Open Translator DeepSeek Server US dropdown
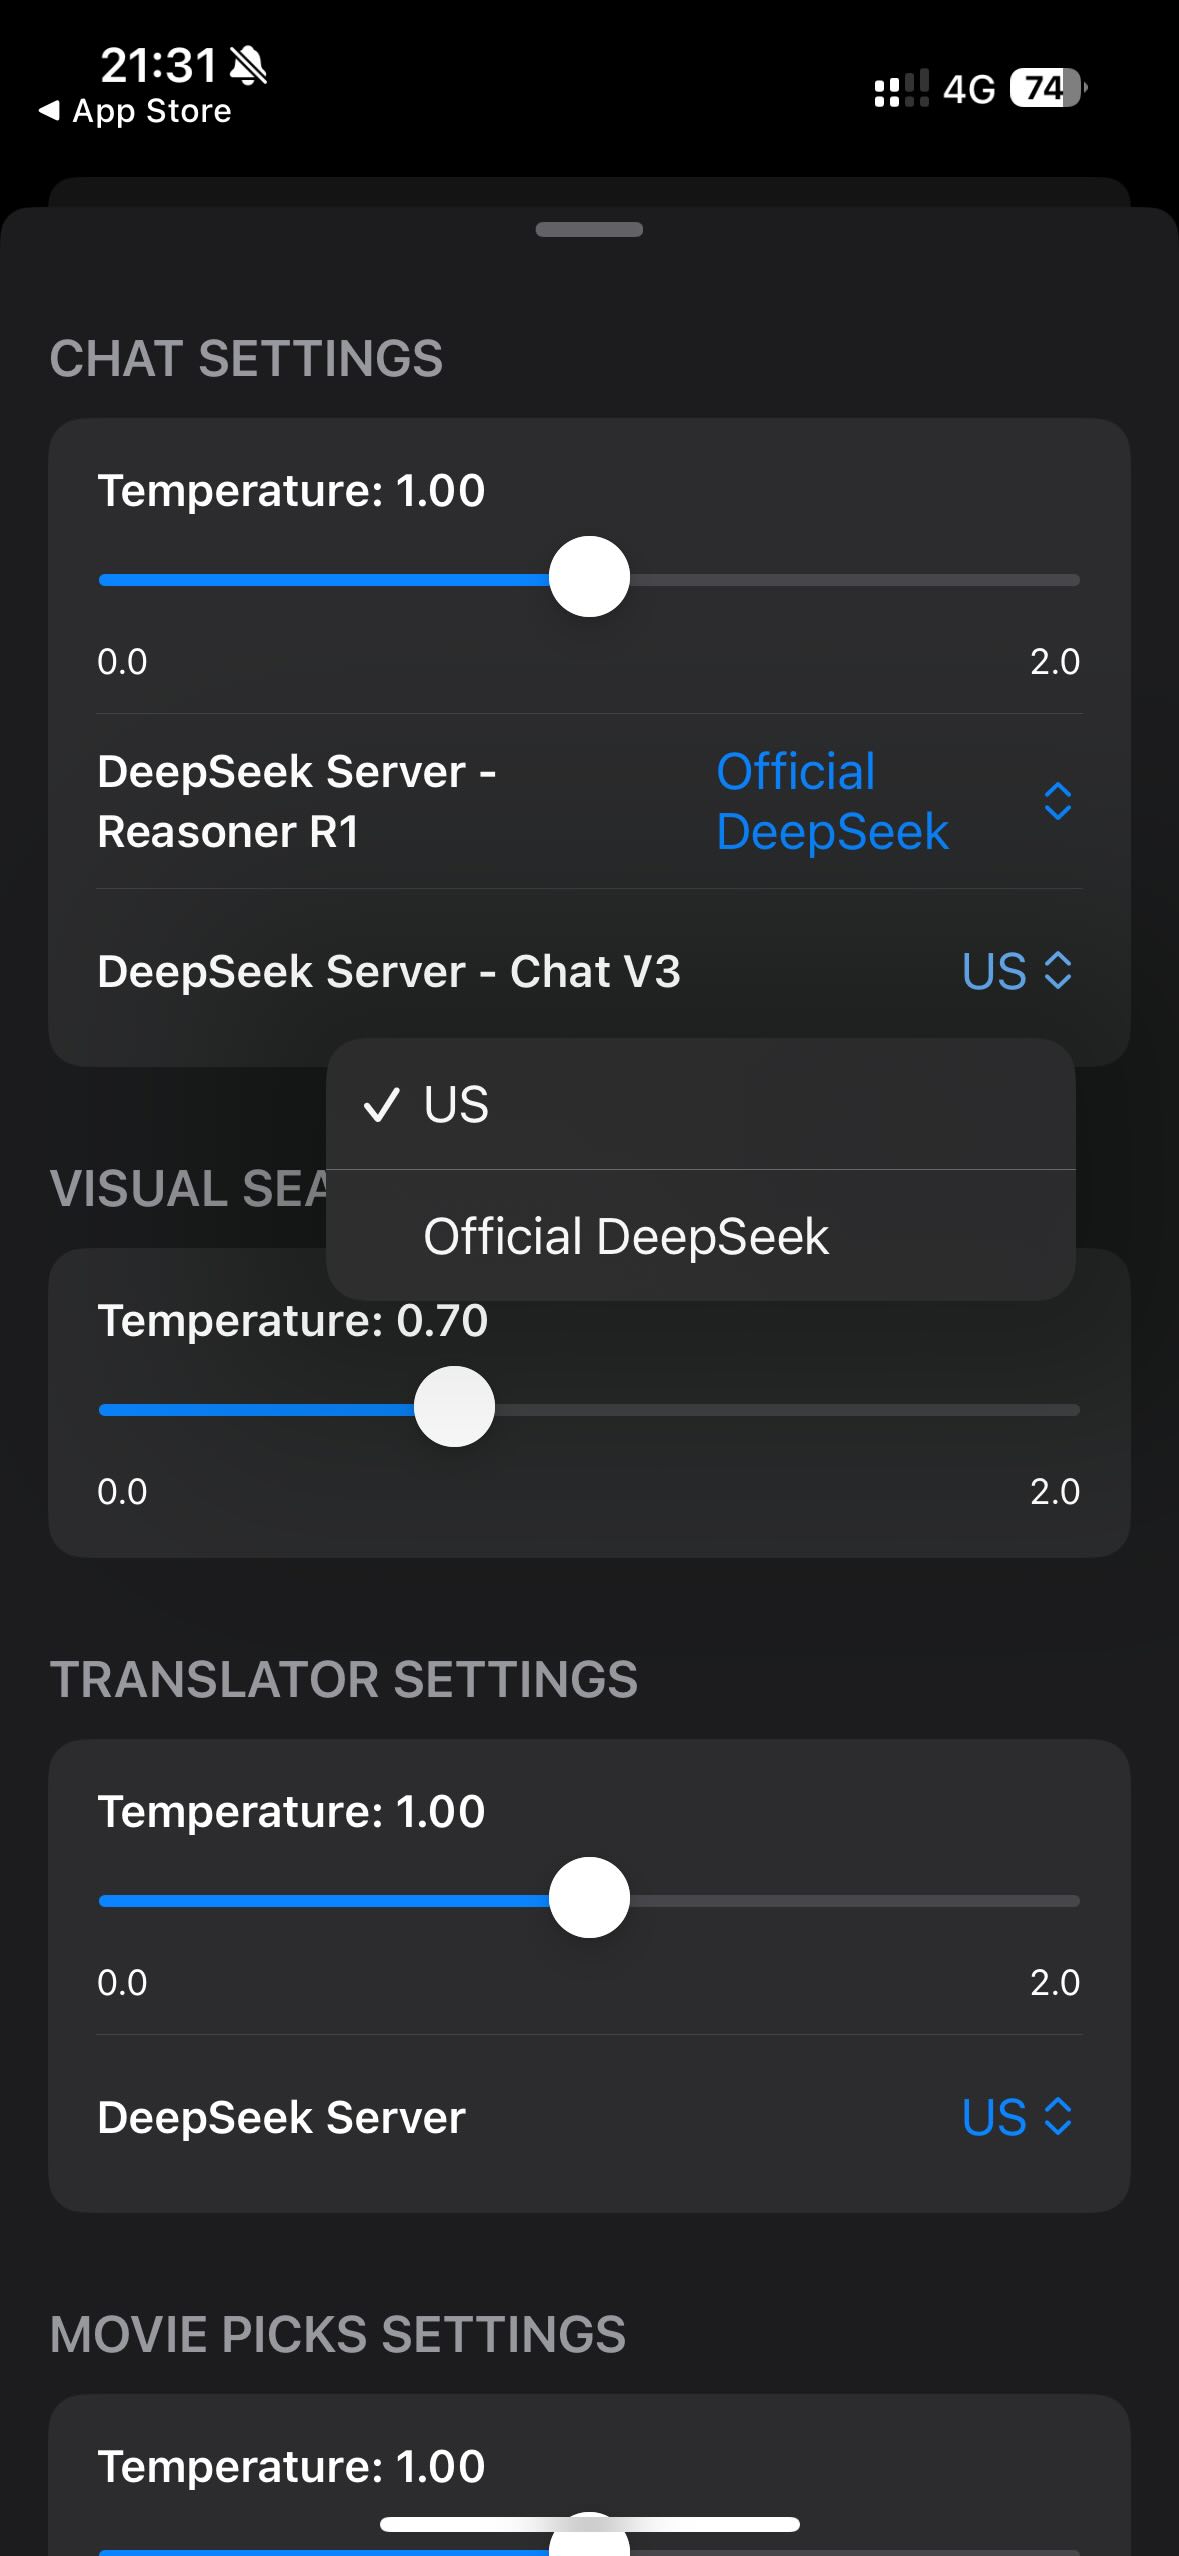The height and width of the screenshot is (2556, 1179). coord(994,2117)
